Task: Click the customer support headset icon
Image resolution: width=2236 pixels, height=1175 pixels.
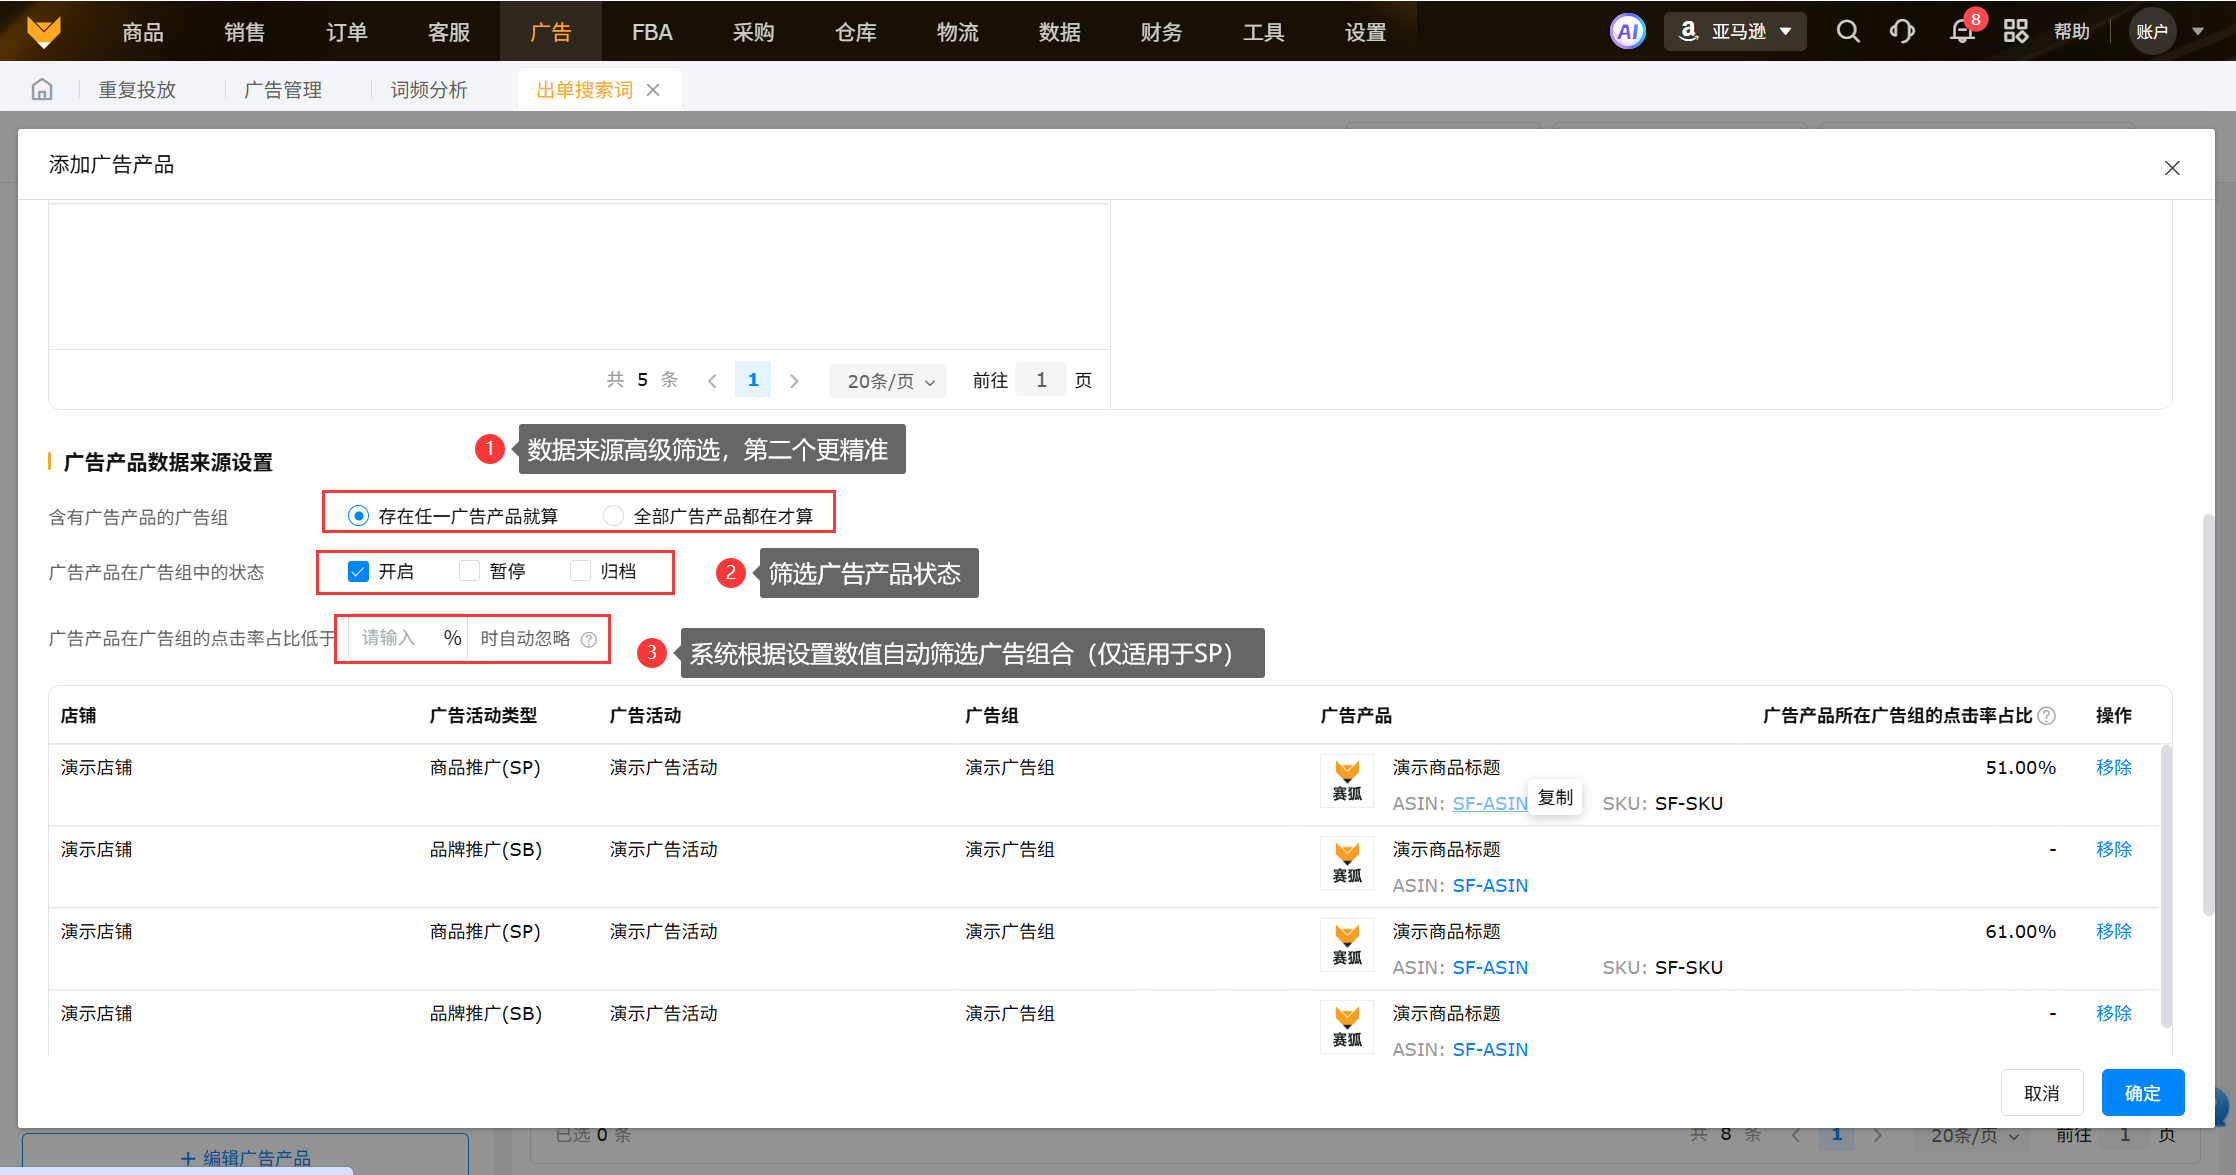Action: 1902,32
